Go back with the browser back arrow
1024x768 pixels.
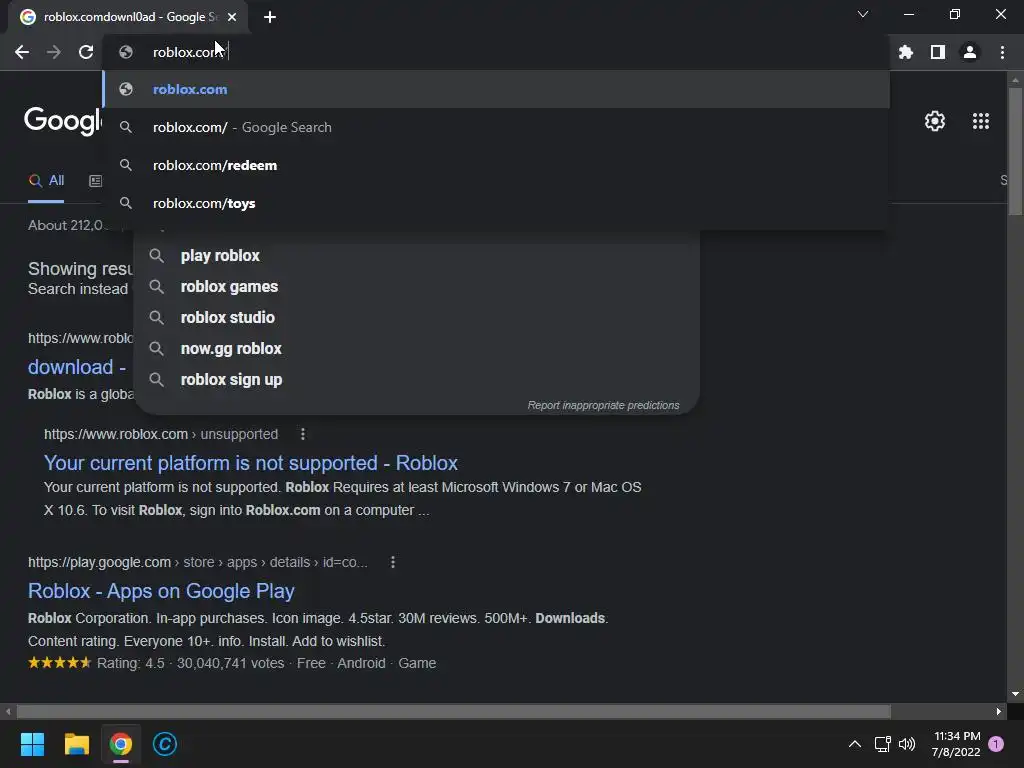[x=22, y=52]
